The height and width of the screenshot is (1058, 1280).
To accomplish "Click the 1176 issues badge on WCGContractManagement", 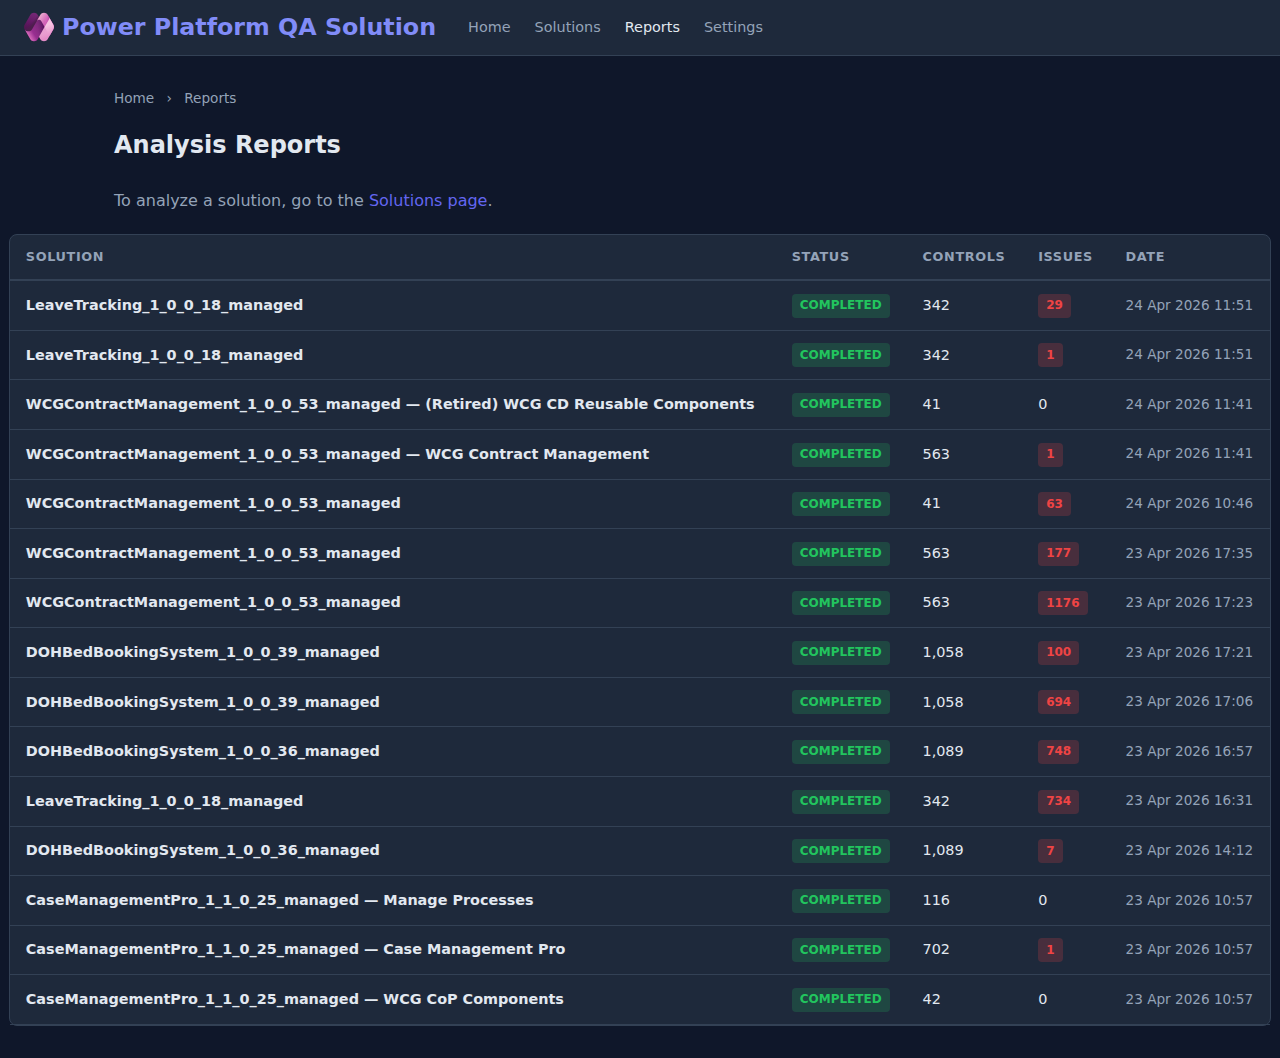I will tap(1061, 602).
